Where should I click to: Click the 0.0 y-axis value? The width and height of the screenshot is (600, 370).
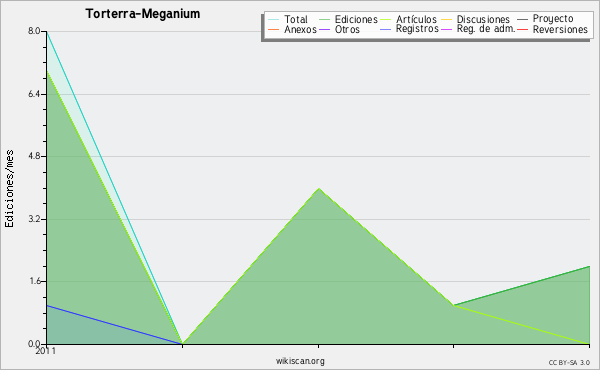click(x=34, y=344)
